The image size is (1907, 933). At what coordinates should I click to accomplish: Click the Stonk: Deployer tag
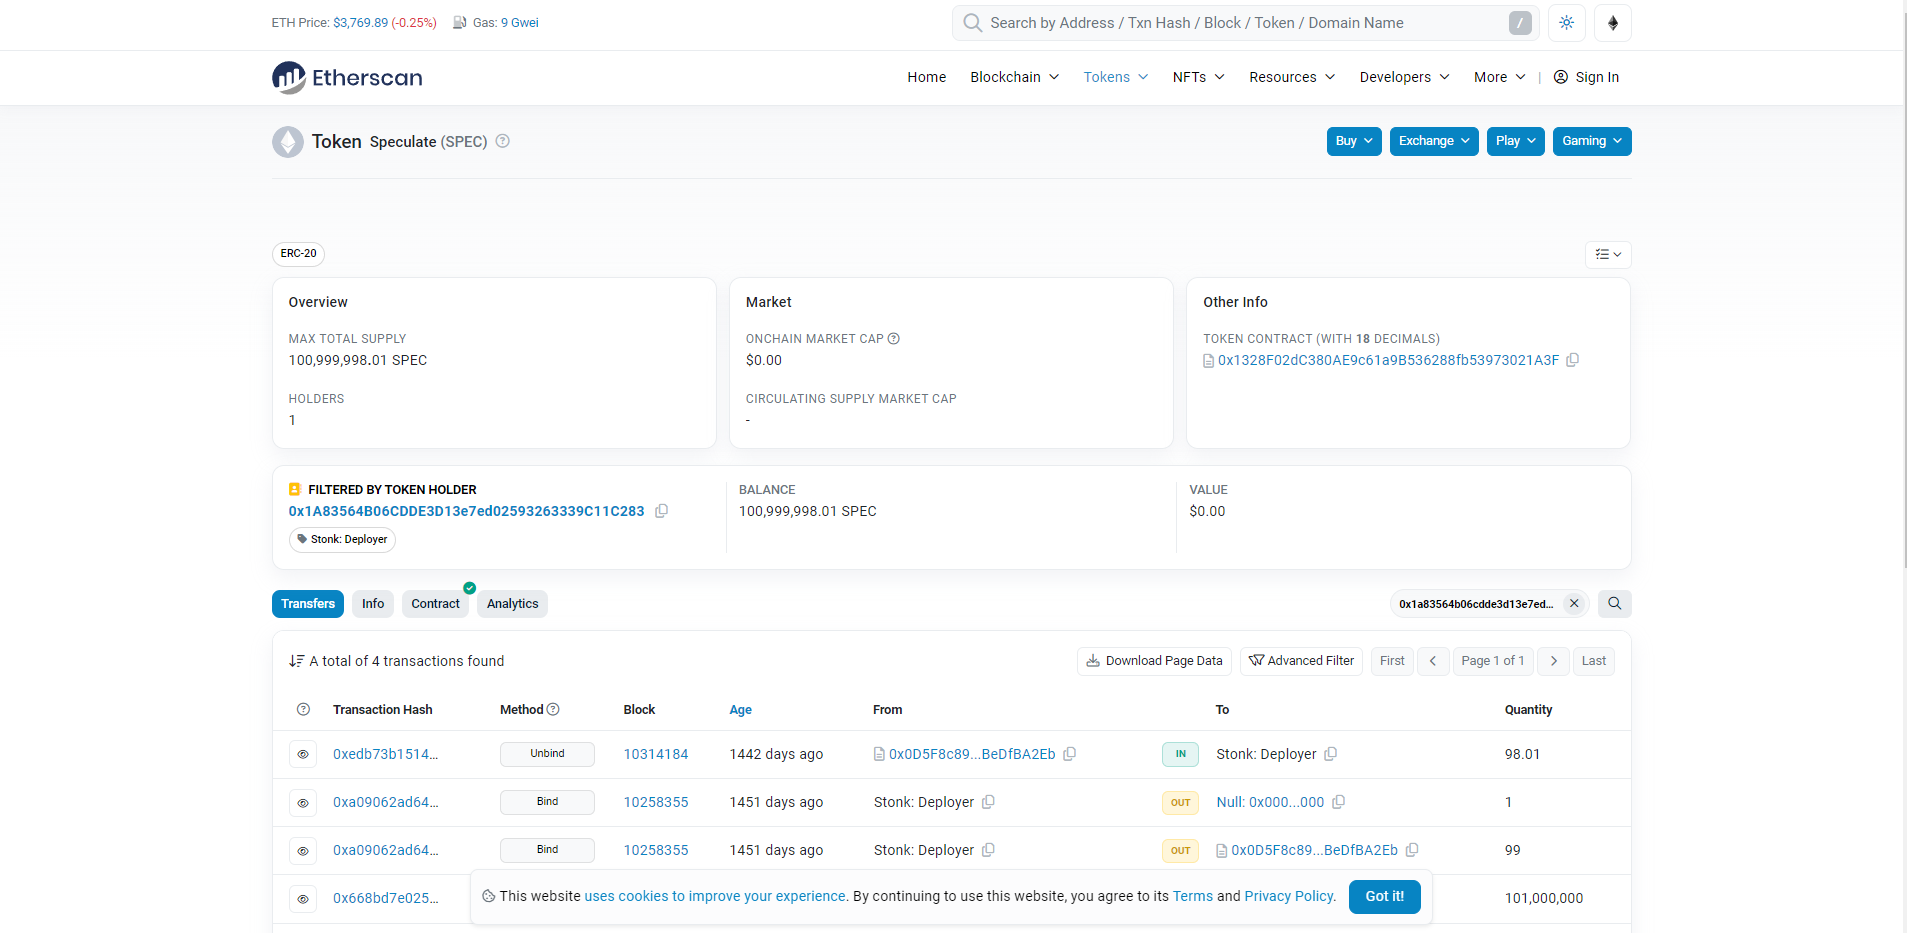(342, 540)
